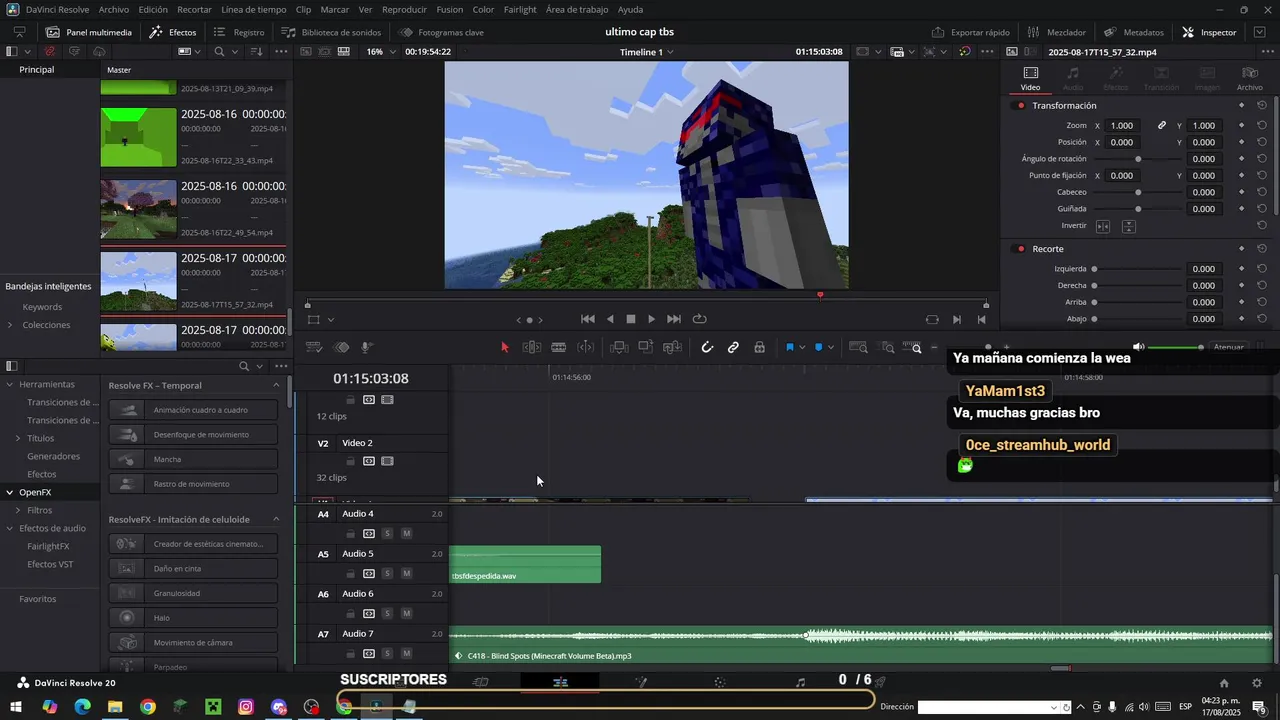
Task: Collapse the OpenFX category
Action: [9, 492]
